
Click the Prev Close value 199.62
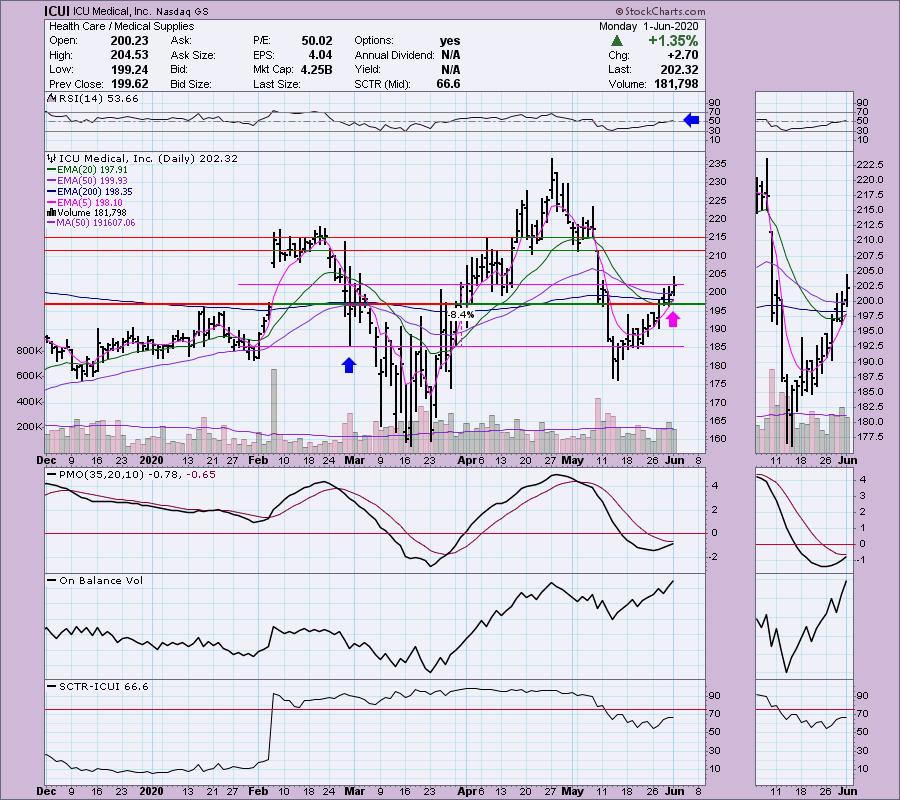click(129, 84)
